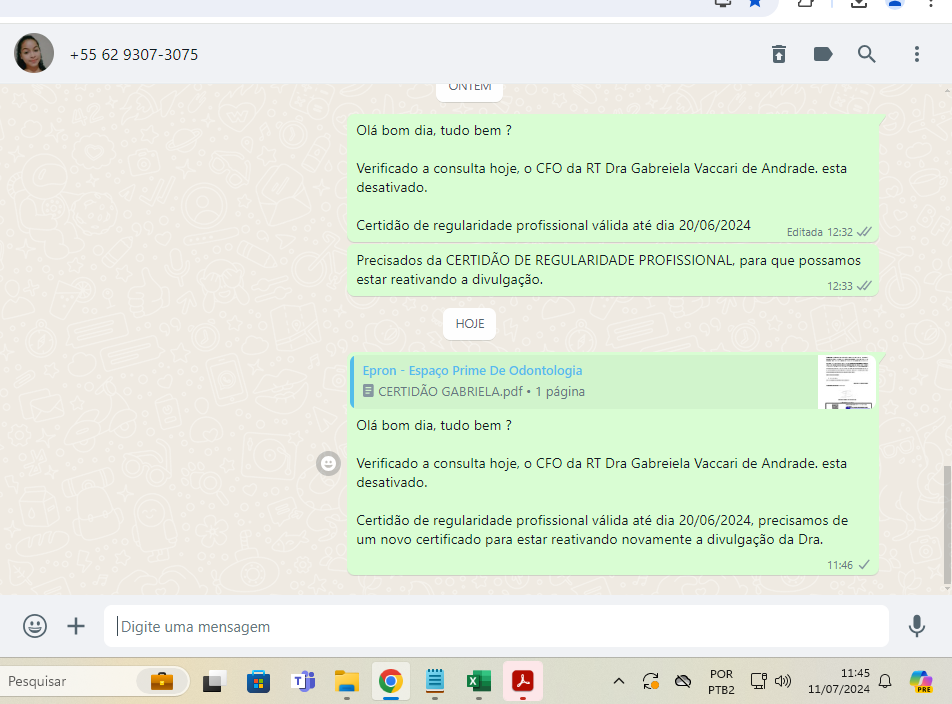Screen dimensions: 952x704
Task: Open the clock showing 11:45 11/07/2024
Action: point(838,681)
